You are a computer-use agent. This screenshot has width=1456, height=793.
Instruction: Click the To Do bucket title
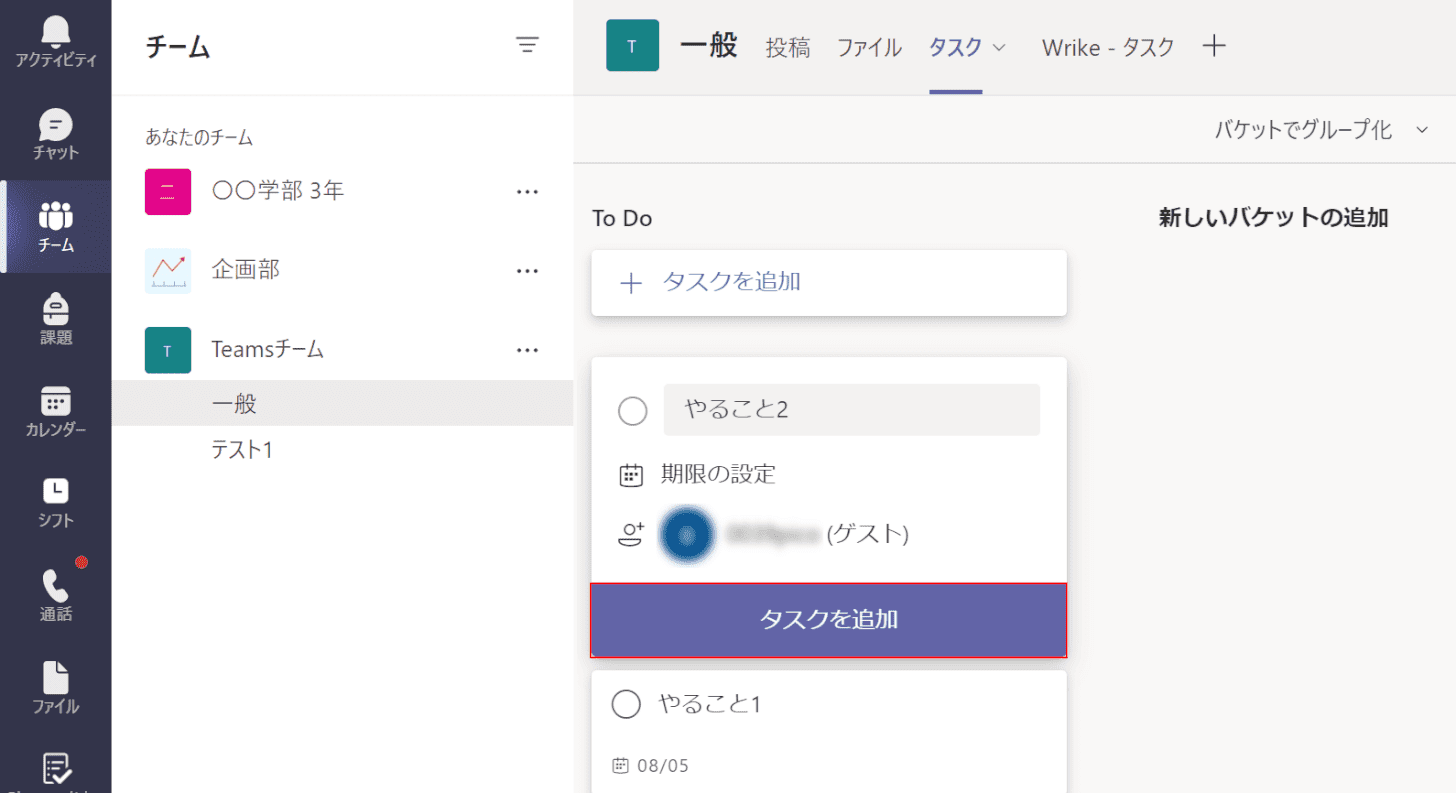[x=622, y=218]
